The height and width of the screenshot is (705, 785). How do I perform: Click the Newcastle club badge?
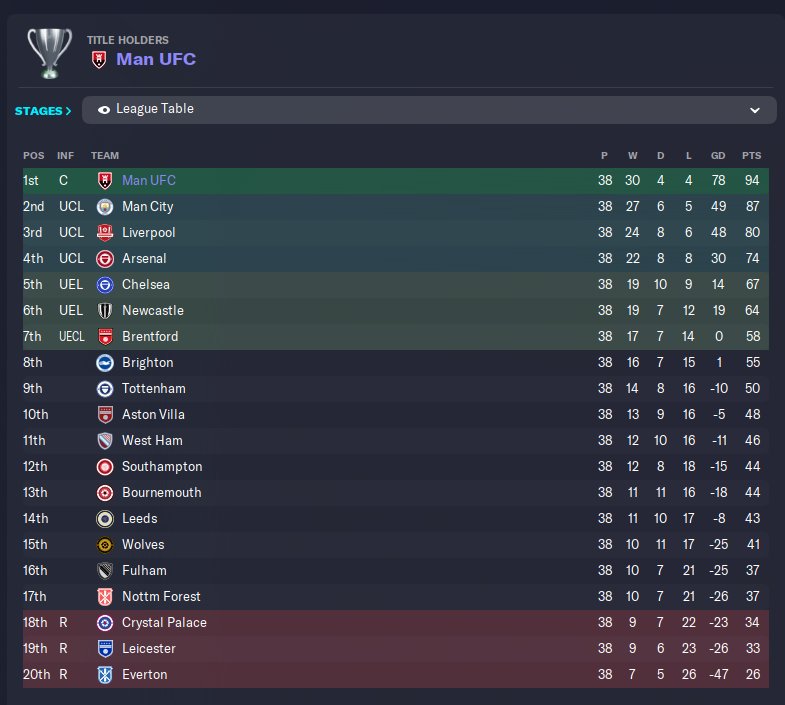(105, 311)
